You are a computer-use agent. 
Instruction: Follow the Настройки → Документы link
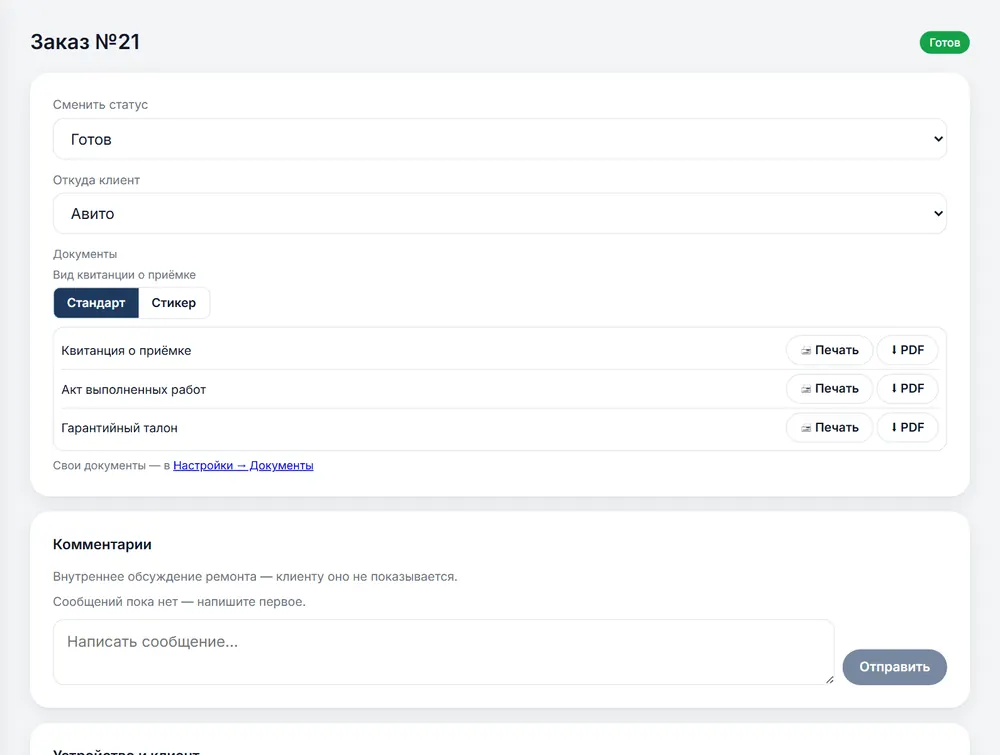[243, 465]
